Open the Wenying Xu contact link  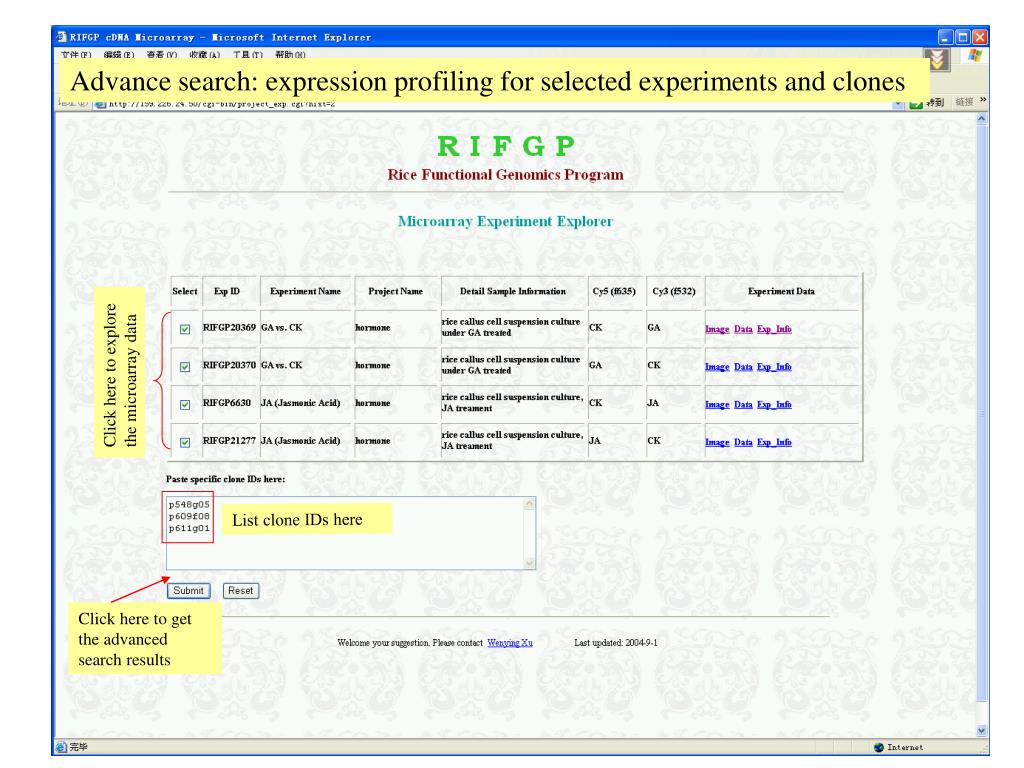(x=510, y=643)
